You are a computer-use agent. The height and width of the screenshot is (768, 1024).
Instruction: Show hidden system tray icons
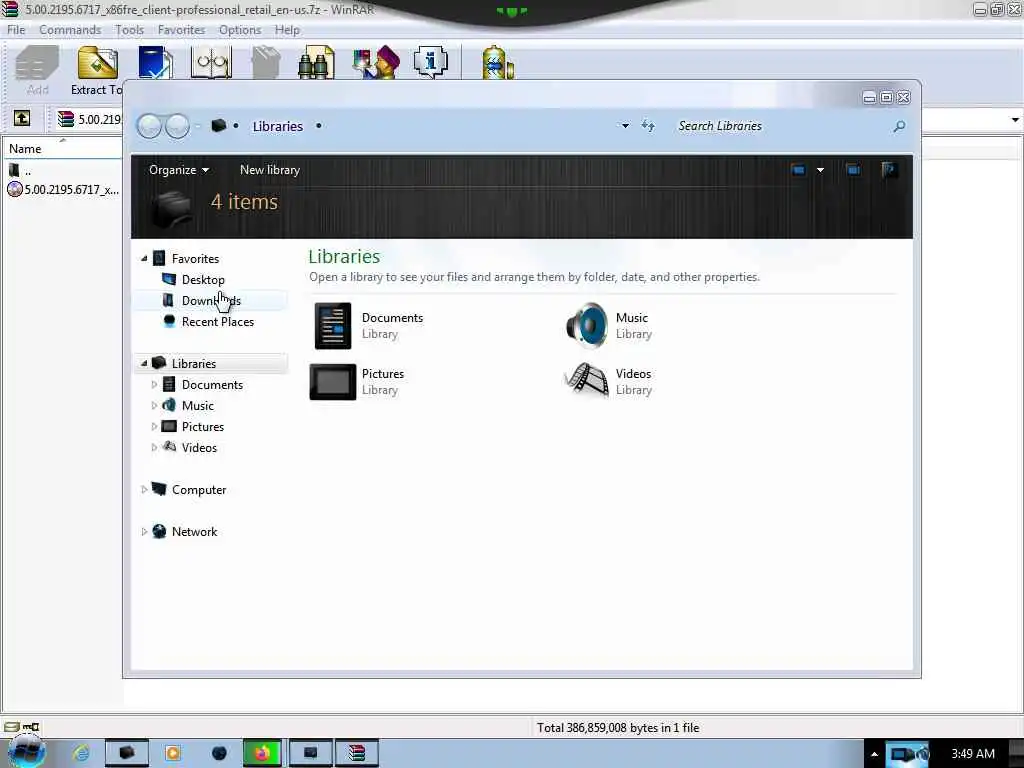tap(874, 754)
